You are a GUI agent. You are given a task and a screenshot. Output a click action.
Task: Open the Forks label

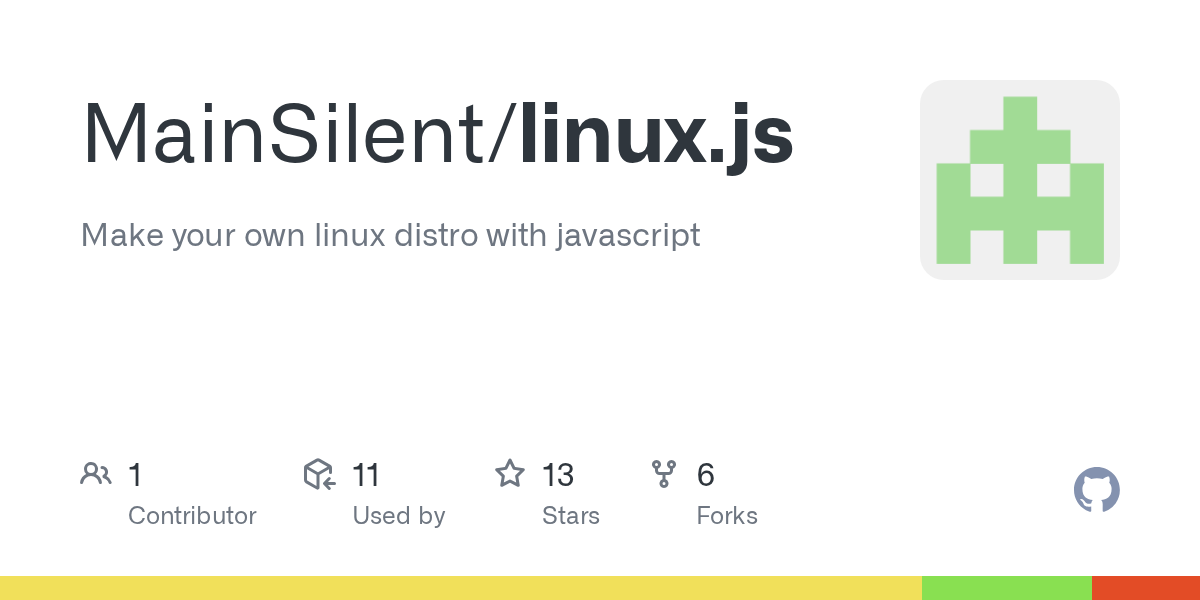coord(727,516)
